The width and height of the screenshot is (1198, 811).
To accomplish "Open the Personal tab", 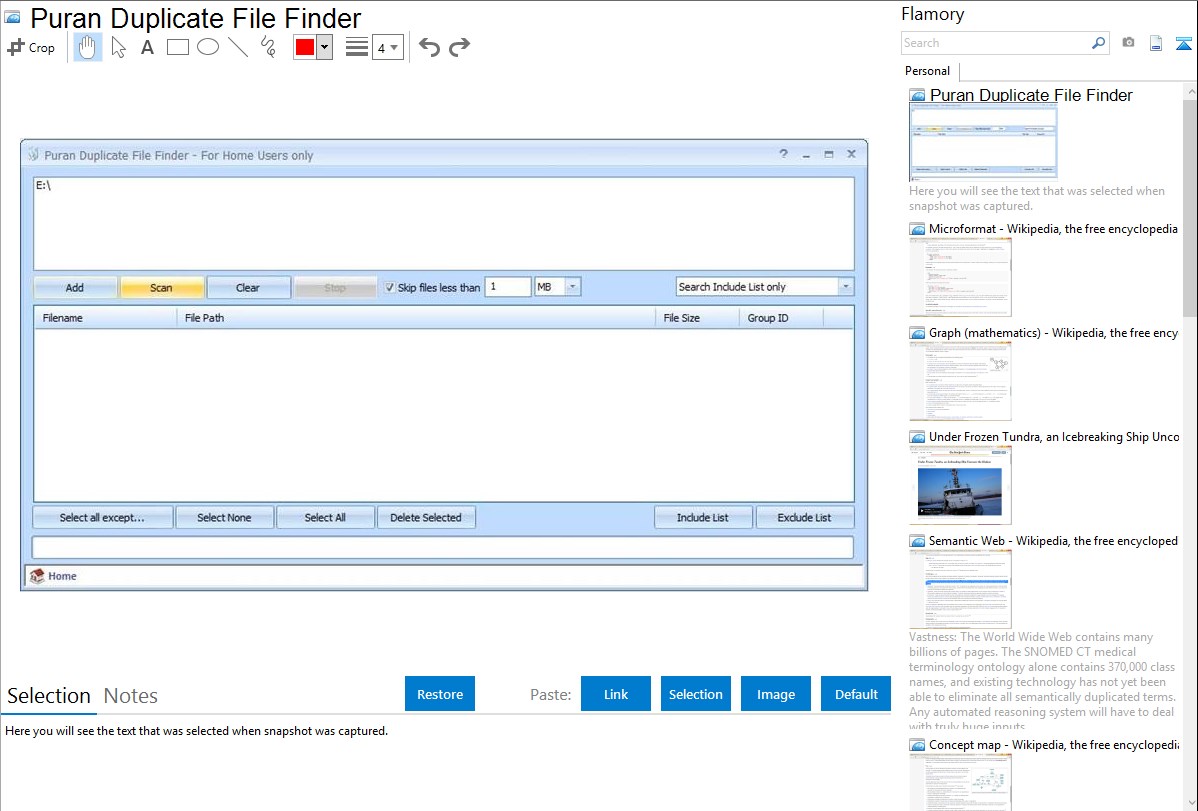I will (x=928, y=71).
